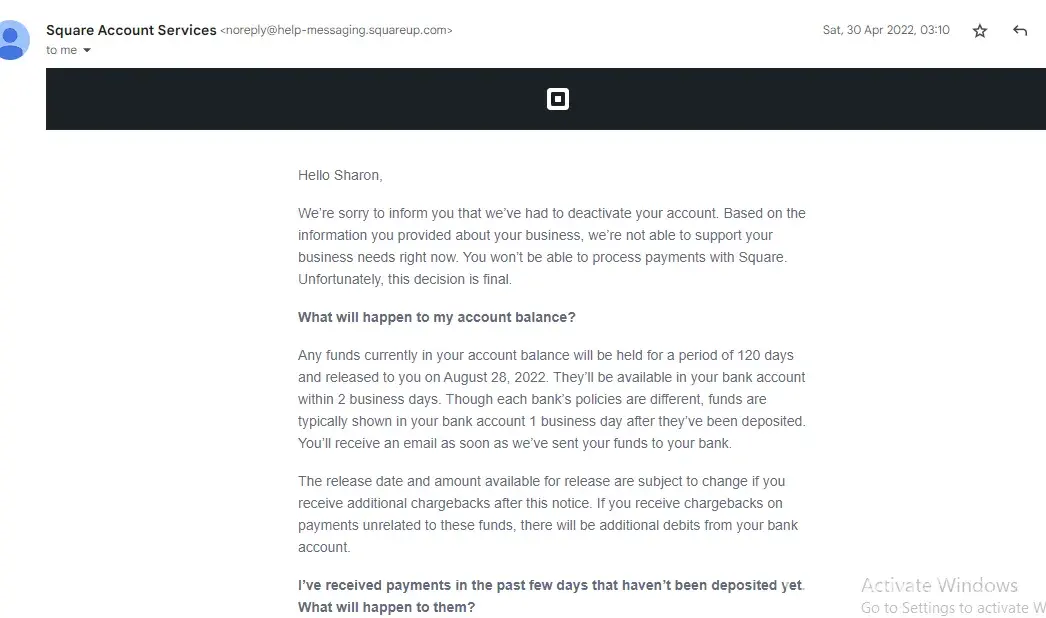1046x618 pixels.
Task: Click paragraph starting "We're sorry to inform you"
Action: pos(551,246)
